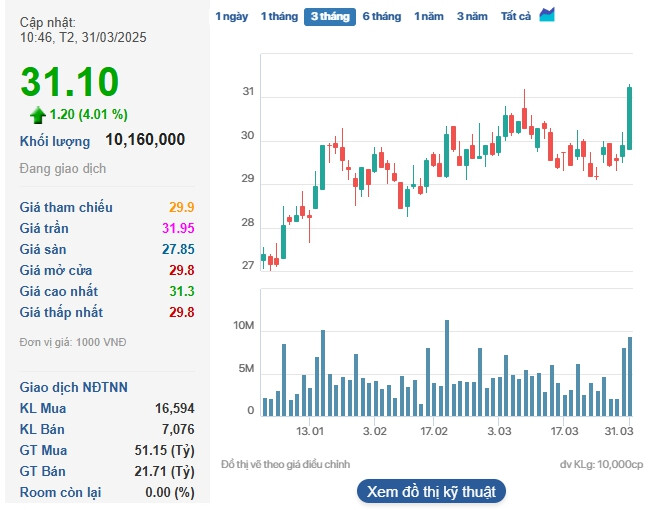Click the Giá trần value 31.95
Viewport: 665px width, 510px height.
click(175, 228)
